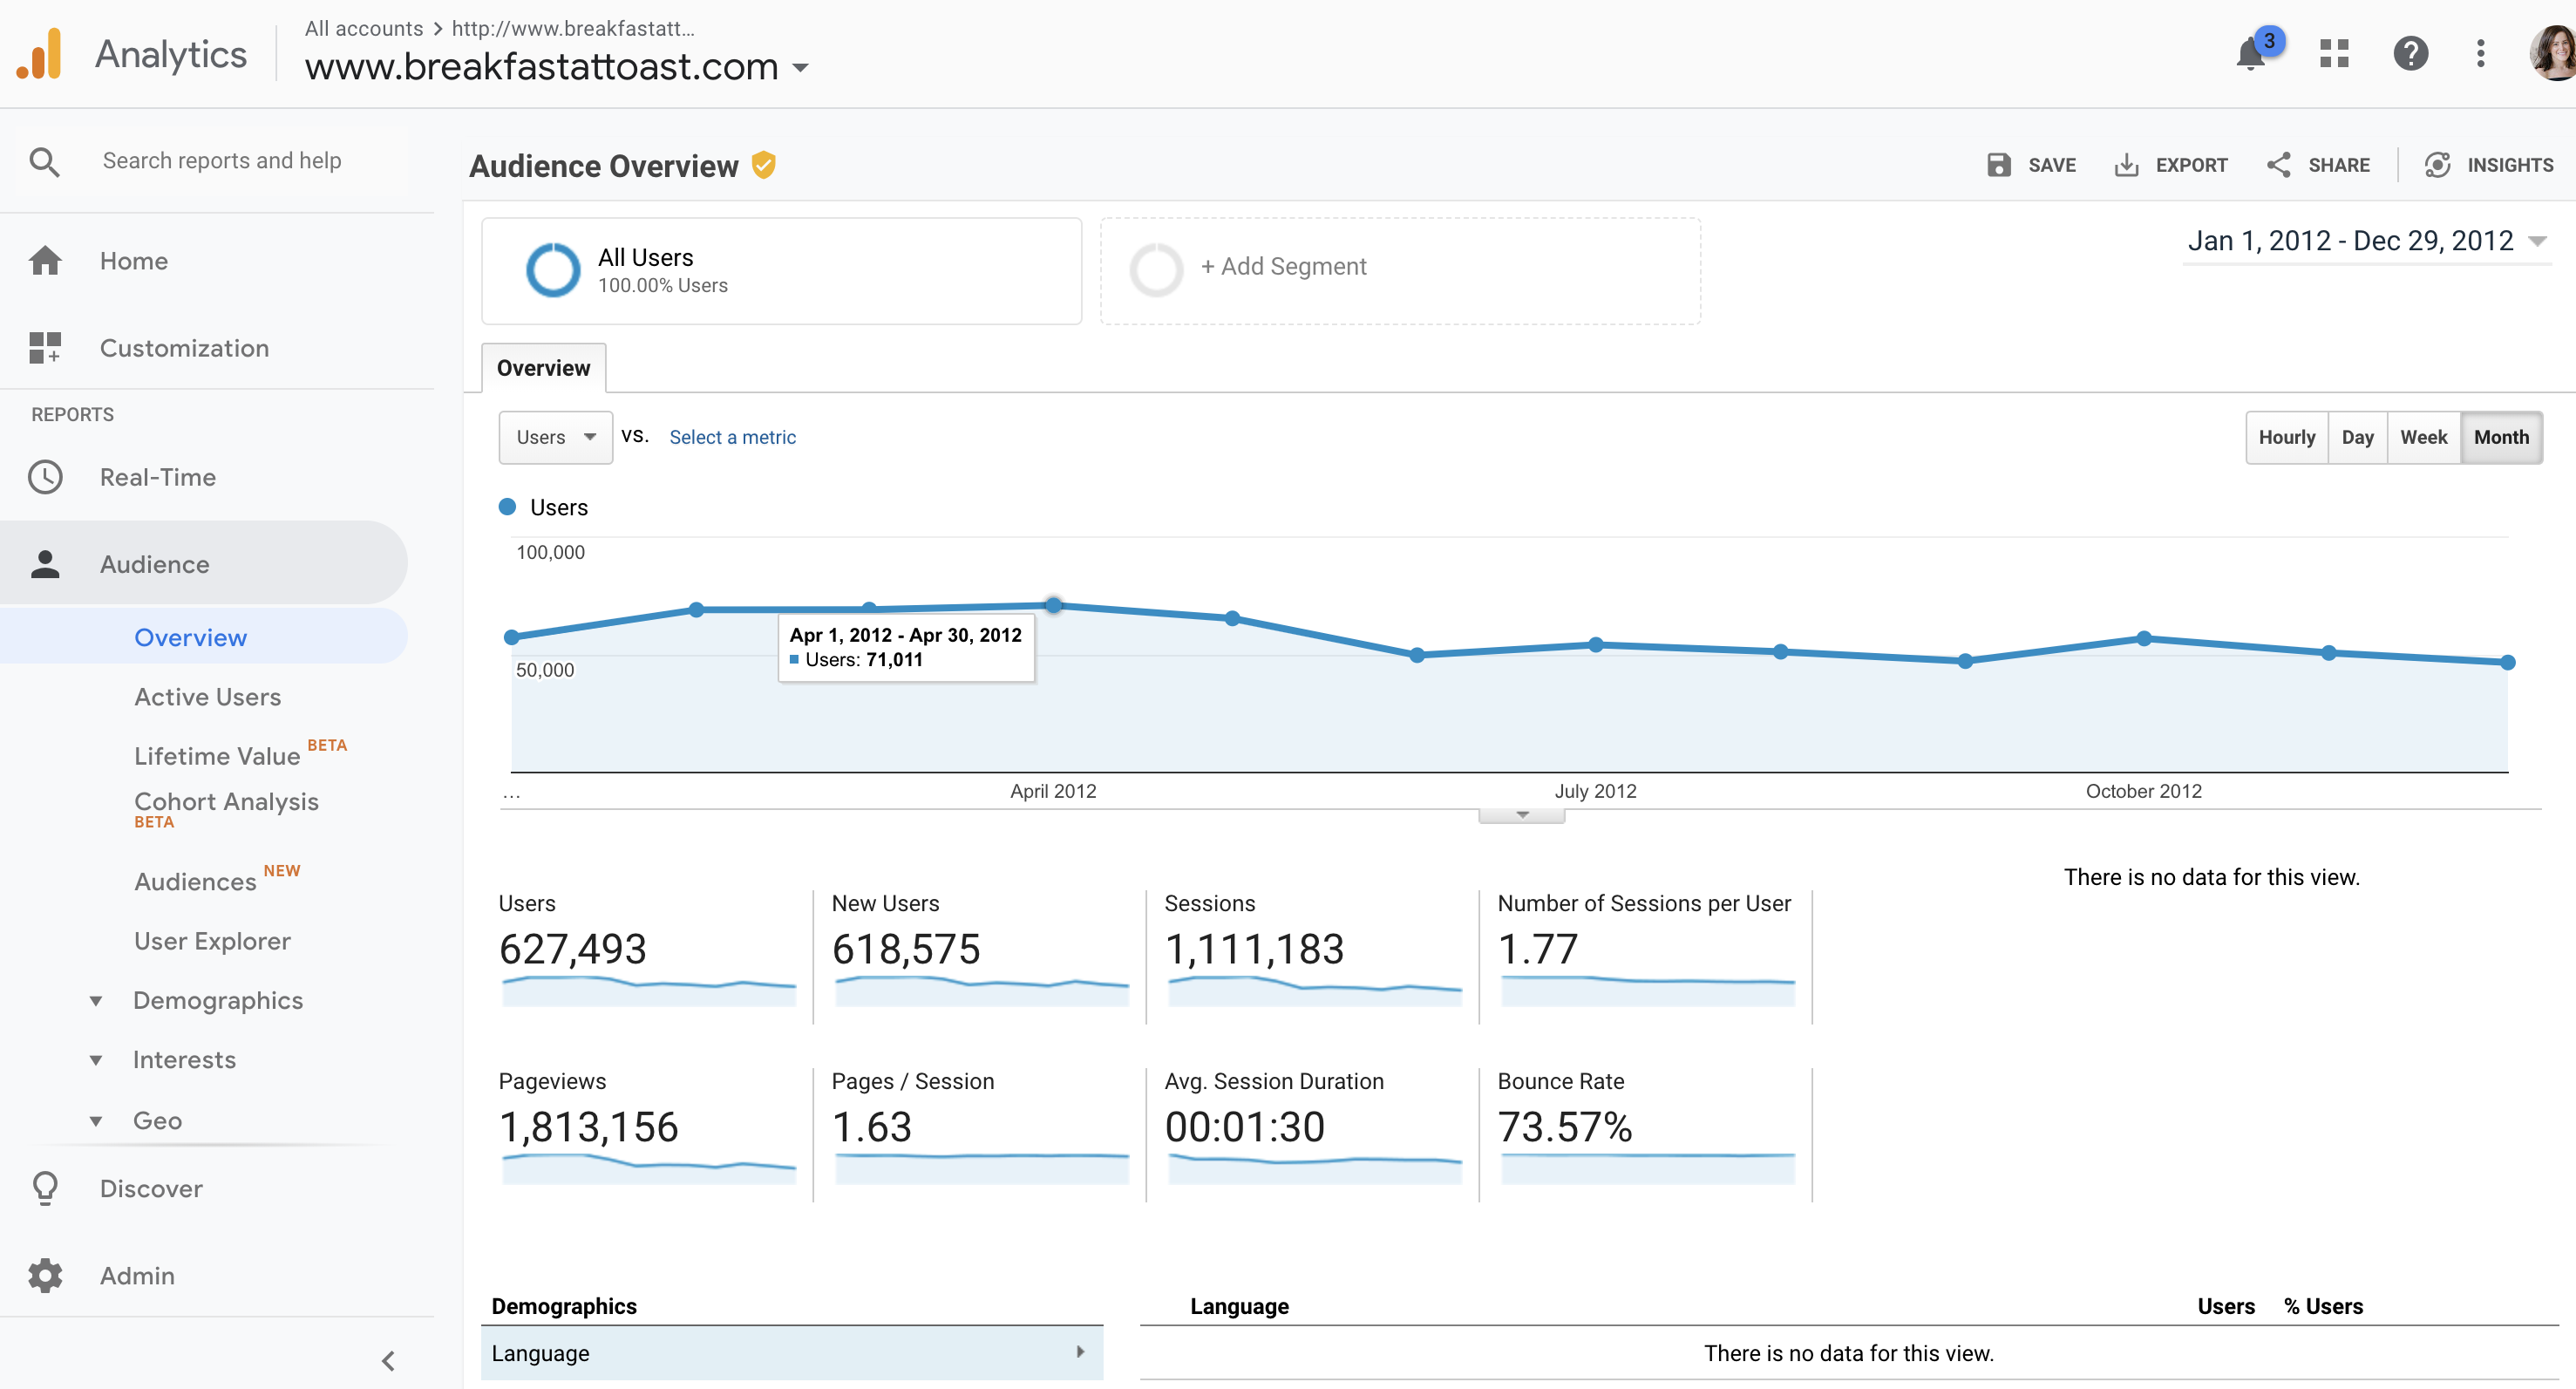Screen dimensions: 2576x1389
Task: Open User Explorer report
Action: tap(212, 941)
